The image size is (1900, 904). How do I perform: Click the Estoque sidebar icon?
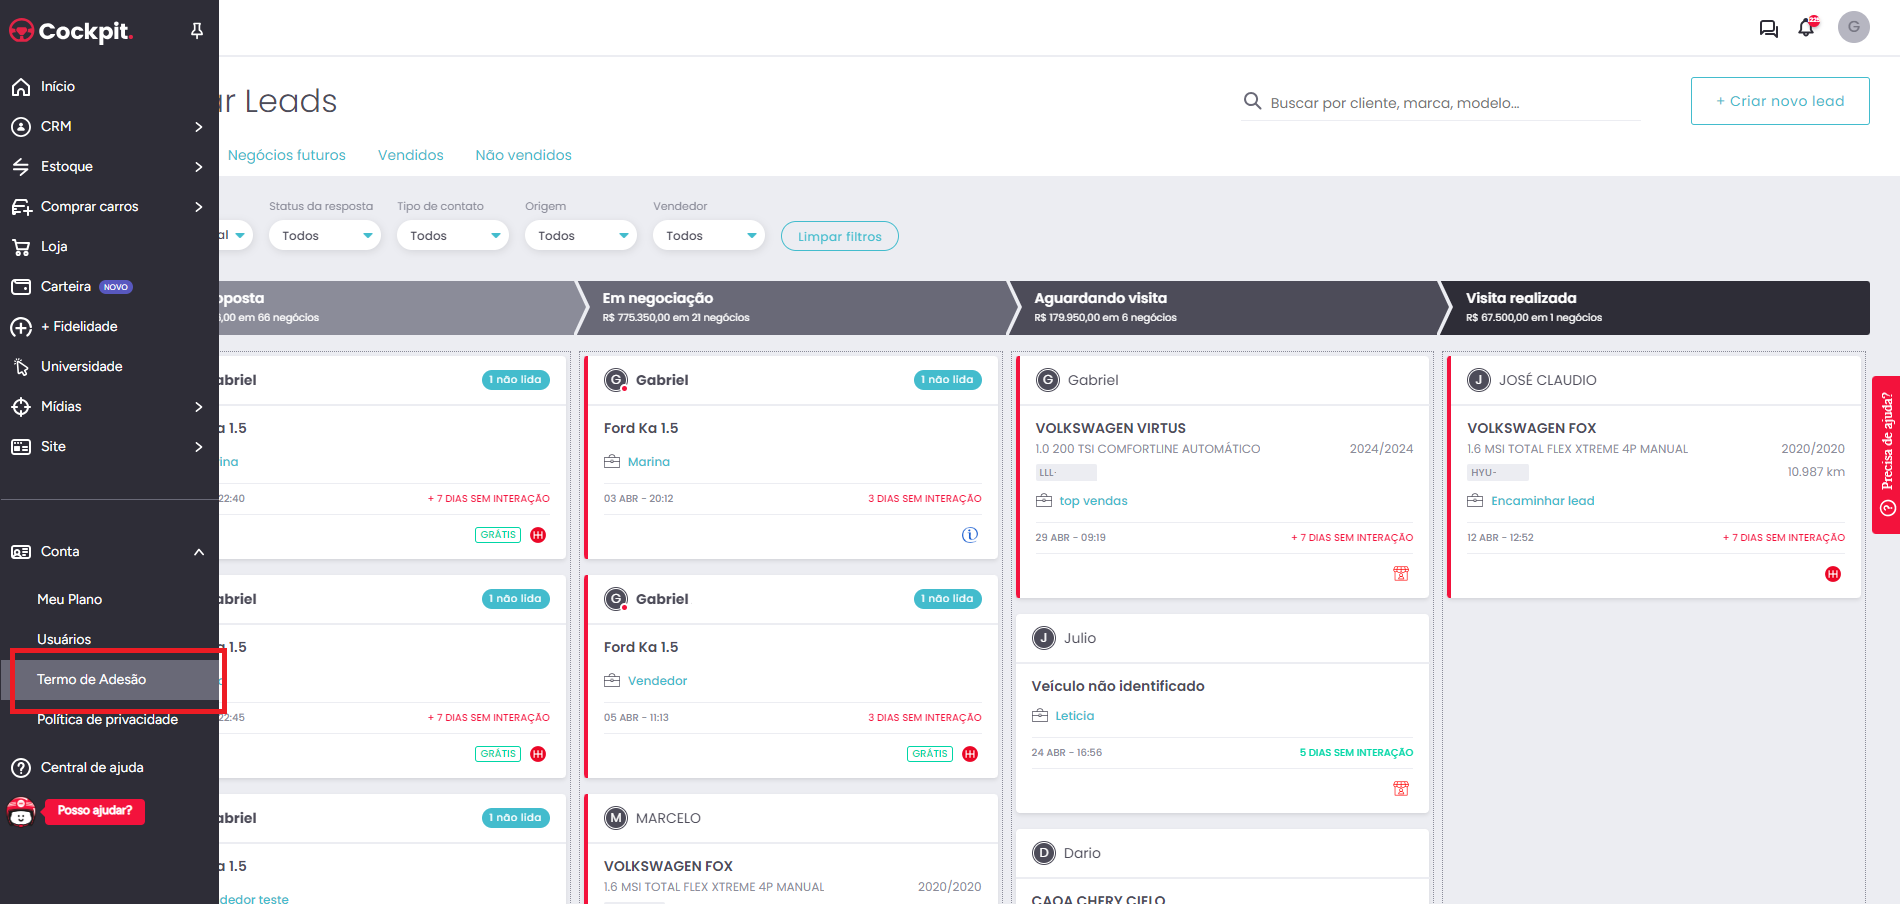coord(21,167)
